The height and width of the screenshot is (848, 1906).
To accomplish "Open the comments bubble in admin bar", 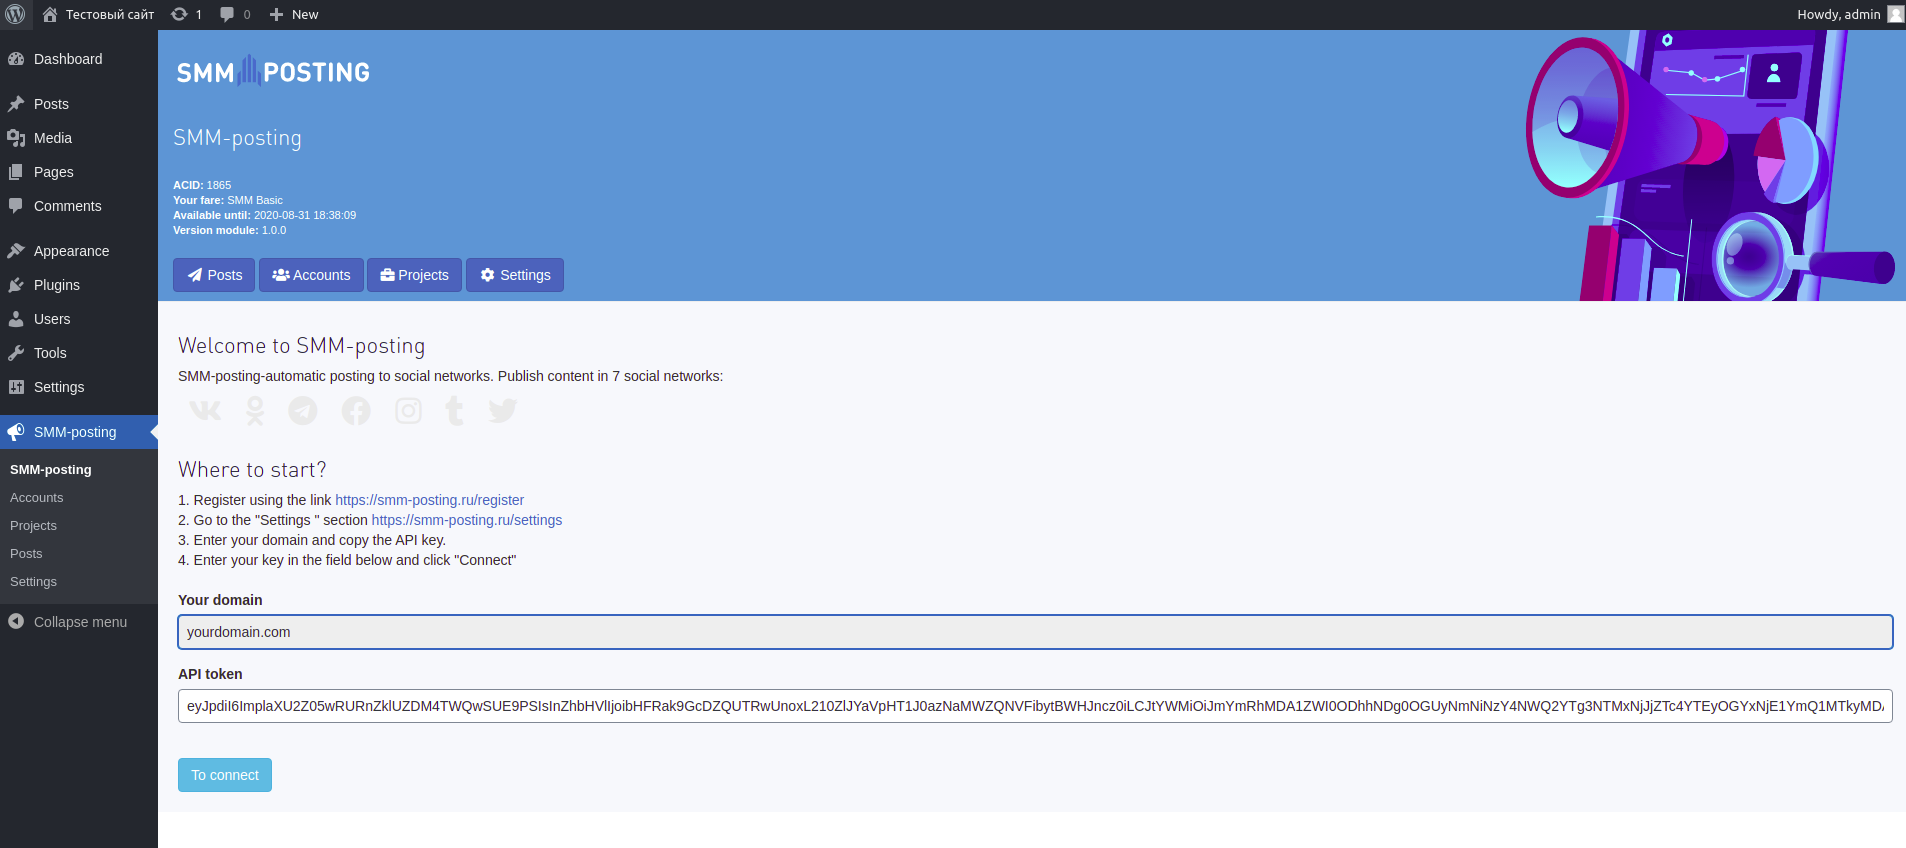I will click(x=227, y=14).
